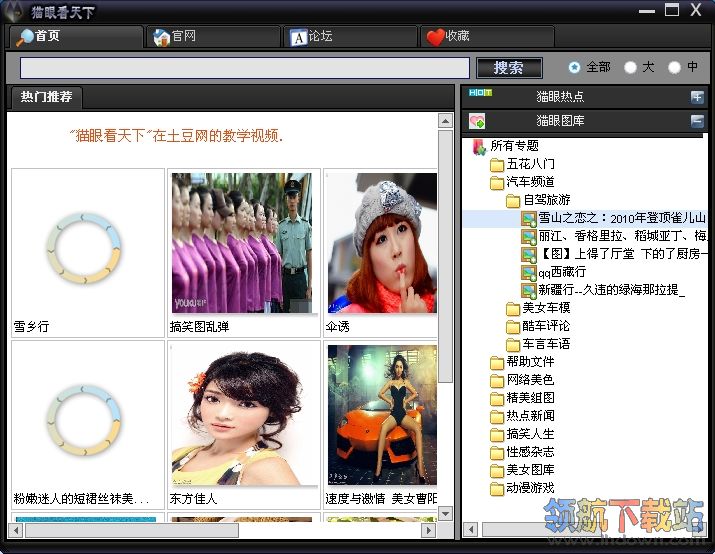Maximize the 猫眼看天下 window
Viewport: 715px width, 554px height.
(x=671, y=9)
